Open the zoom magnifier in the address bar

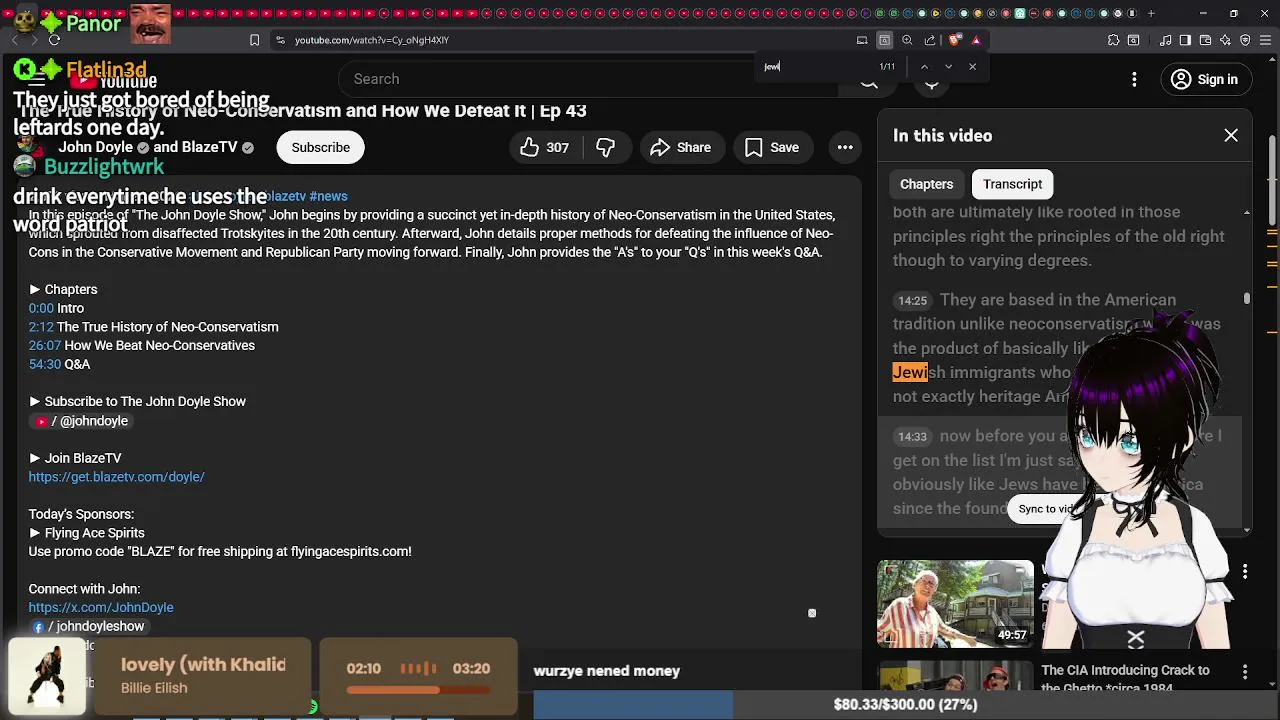907,40
